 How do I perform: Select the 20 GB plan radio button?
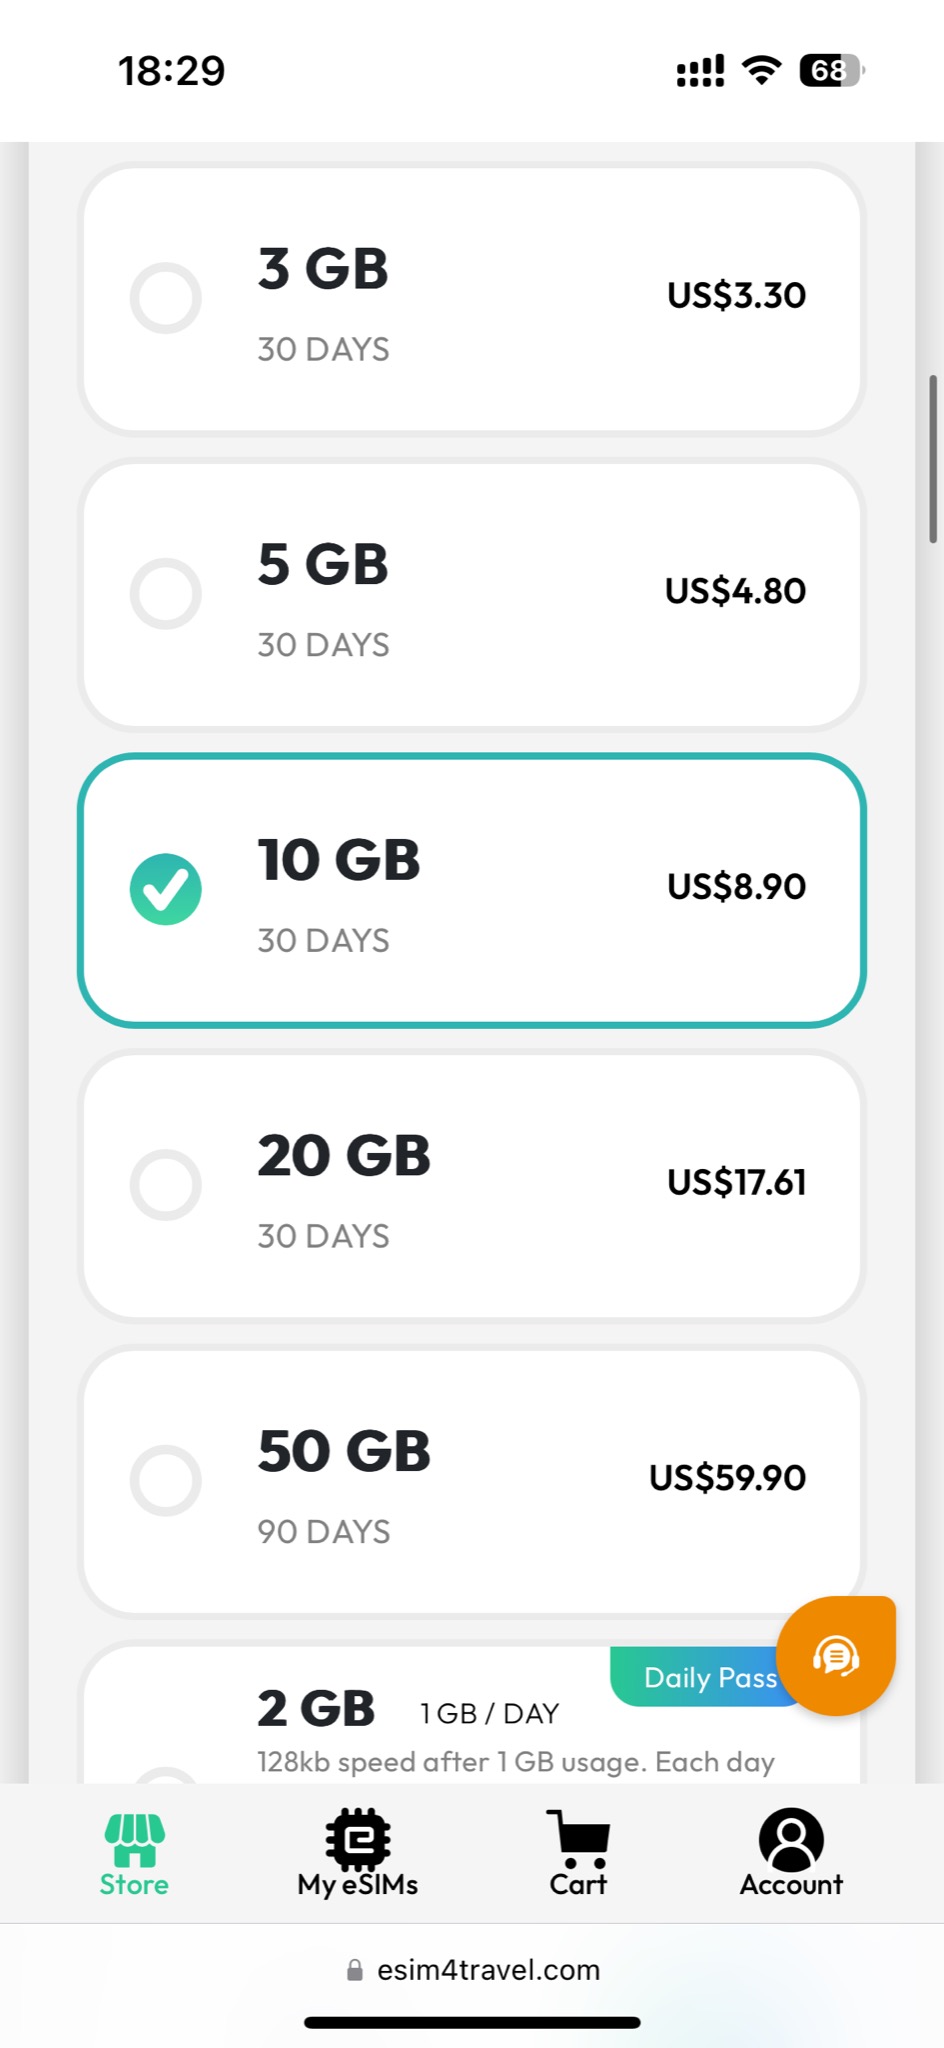[x=166, y=1184]
